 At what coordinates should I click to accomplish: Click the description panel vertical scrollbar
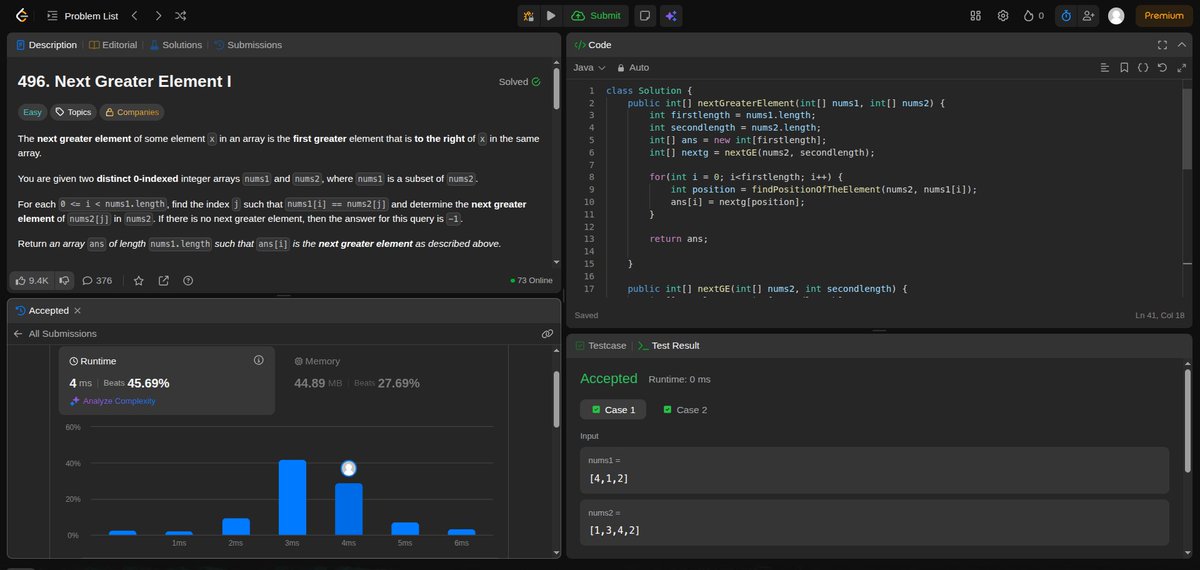pyautogui.click(x=556, y=88)
